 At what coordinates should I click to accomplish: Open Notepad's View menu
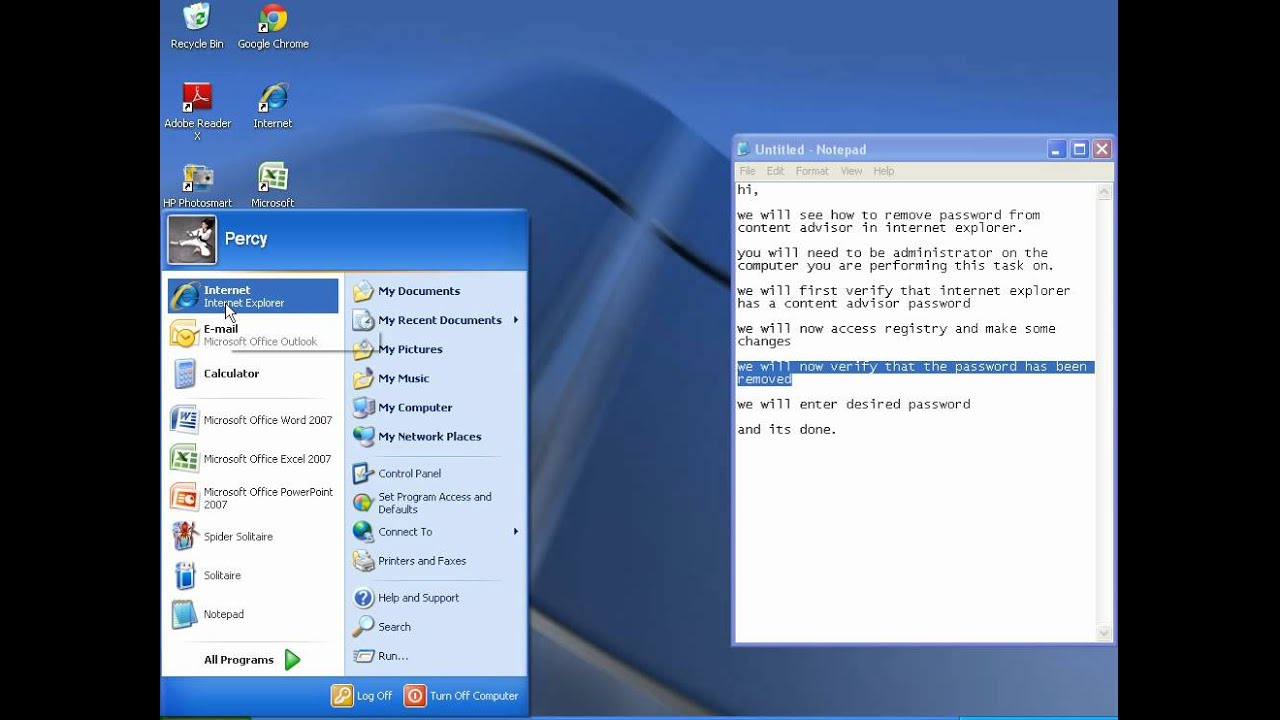(x=851, y=171)
